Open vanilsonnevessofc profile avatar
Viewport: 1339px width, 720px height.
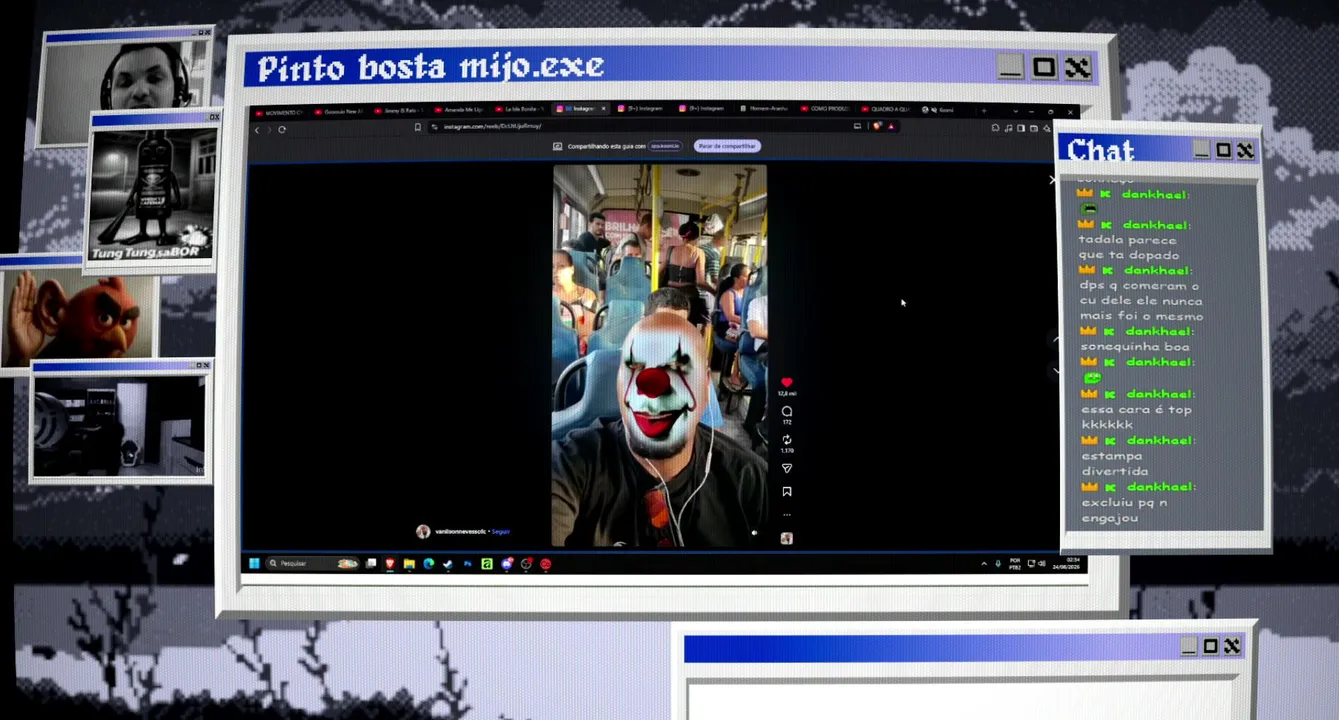click(423, 532)
